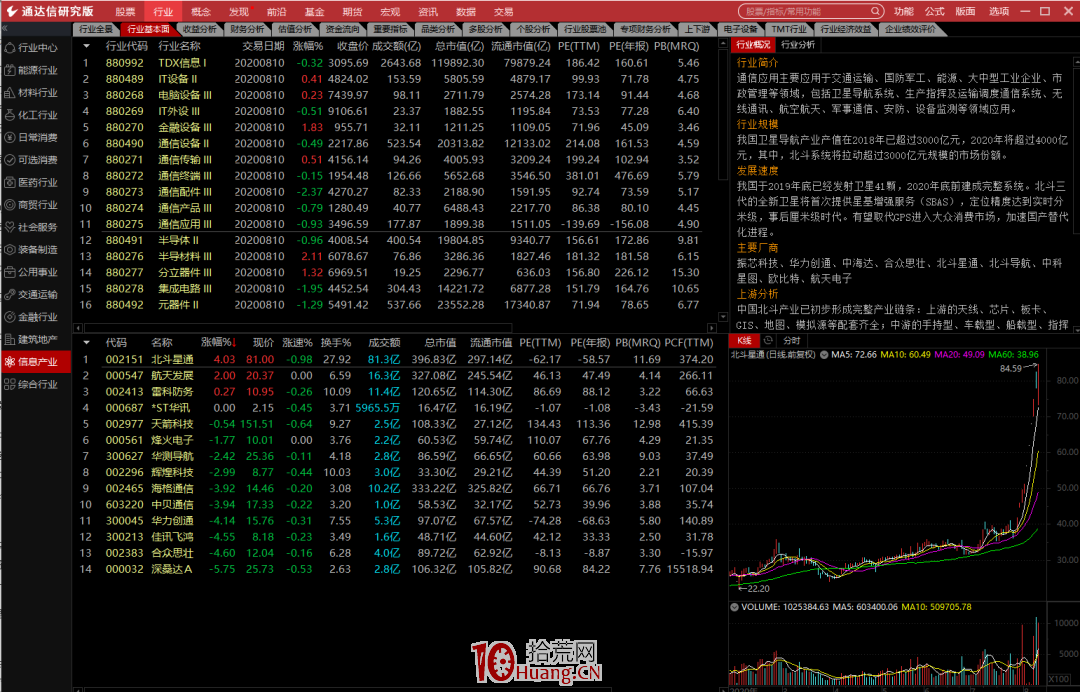This screenshot has height=692, width=1080.
Task: Switch the chart to 分时 view
Action: tap(792, 341)
